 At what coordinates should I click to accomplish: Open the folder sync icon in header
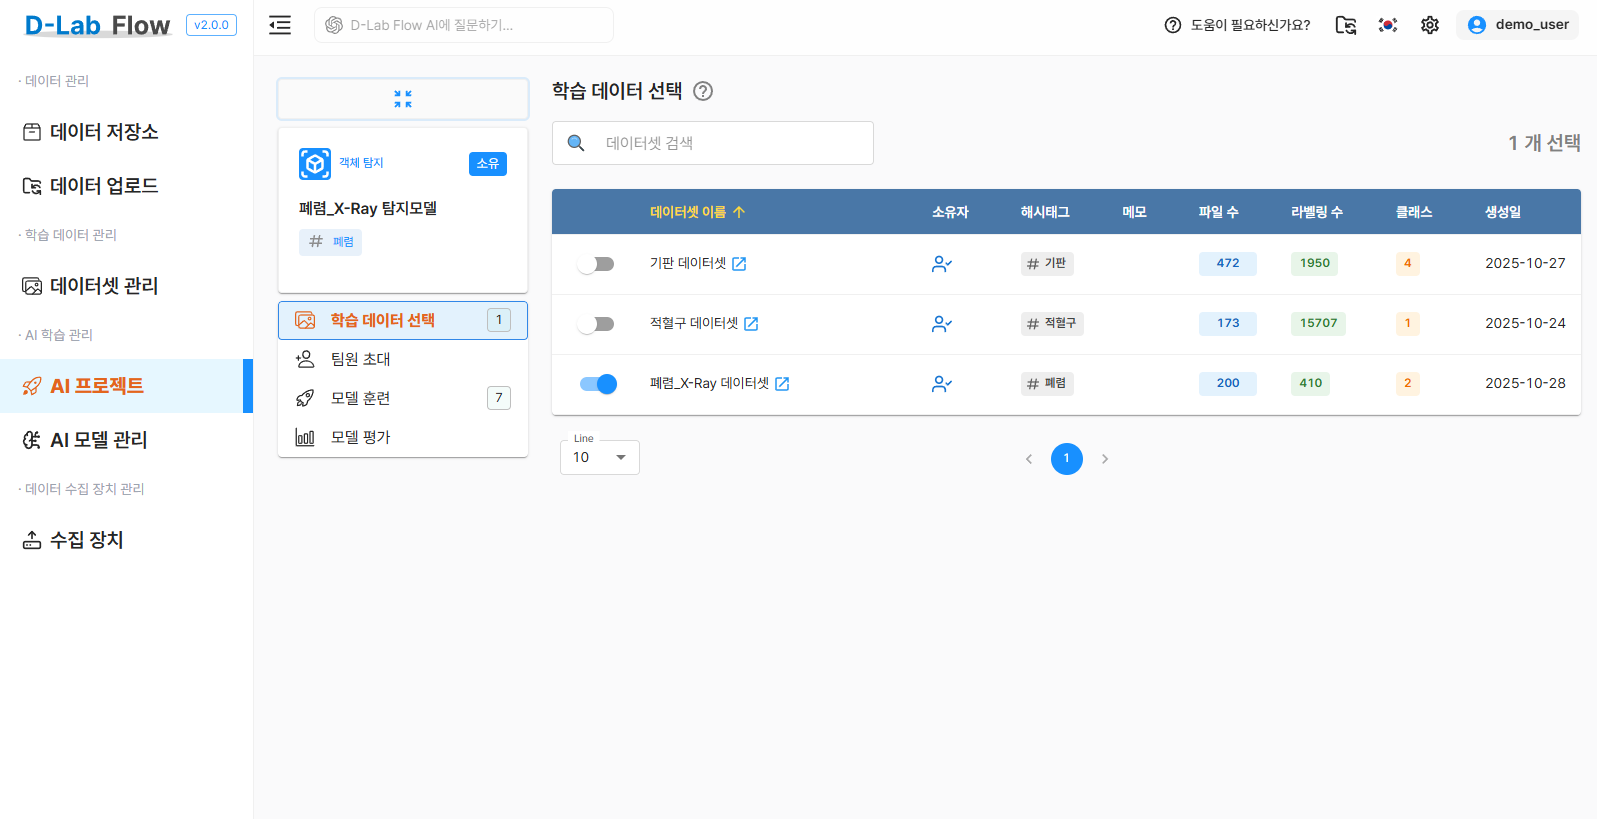click(x=1346, y=25)
